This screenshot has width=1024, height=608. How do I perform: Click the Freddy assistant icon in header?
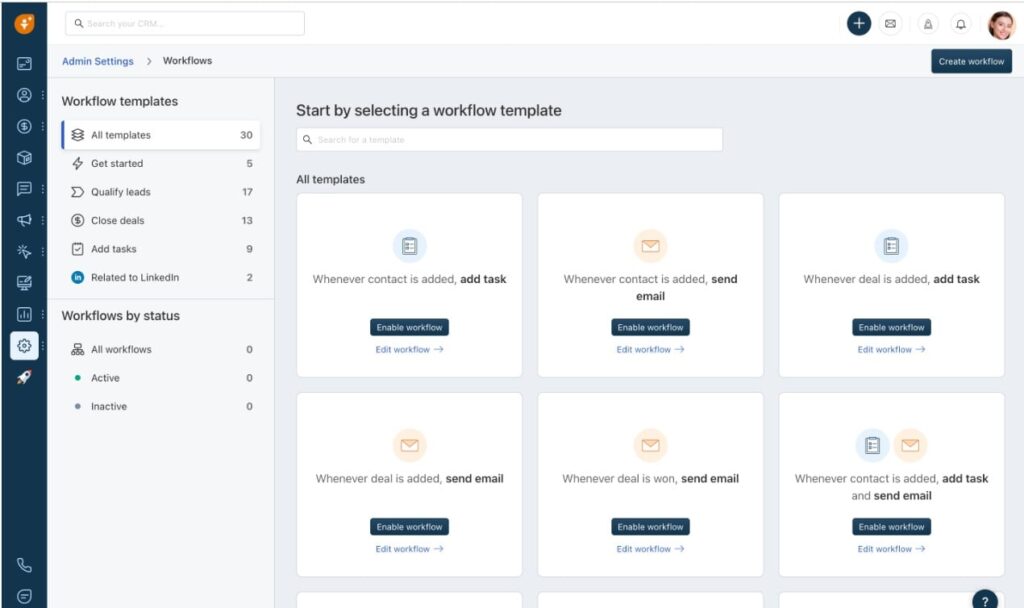coord(927,24)
